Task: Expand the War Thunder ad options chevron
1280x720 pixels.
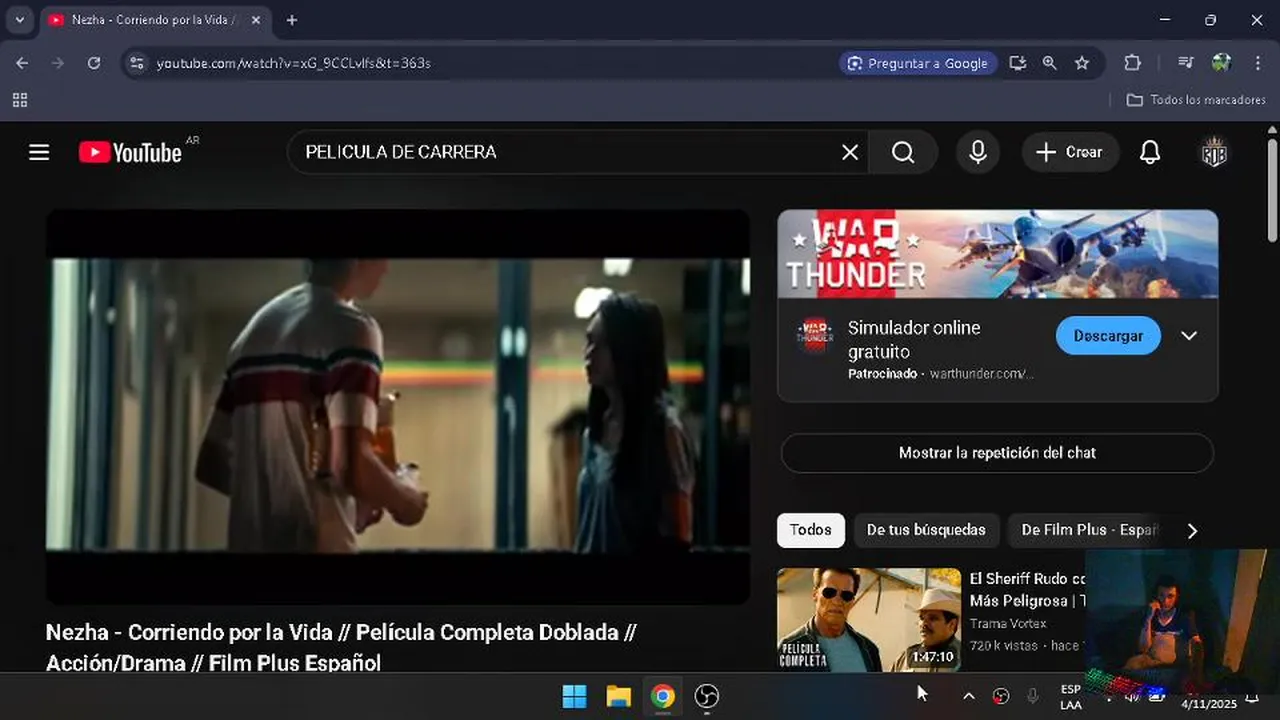Action: (1189, 336)
